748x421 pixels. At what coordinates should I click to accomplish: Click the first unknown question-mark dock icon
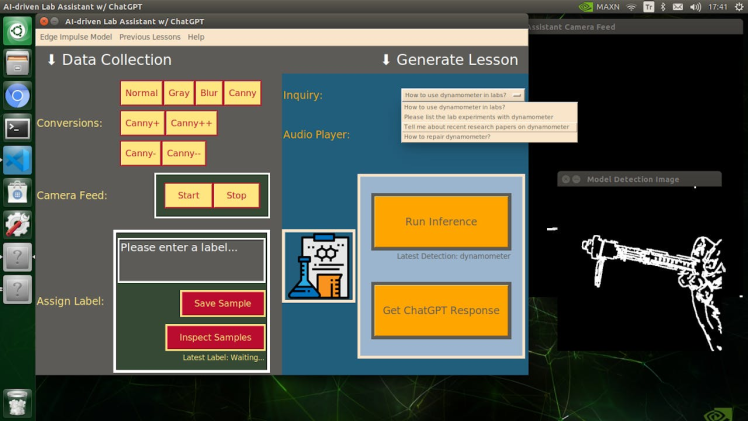click(x=17, y=257)
